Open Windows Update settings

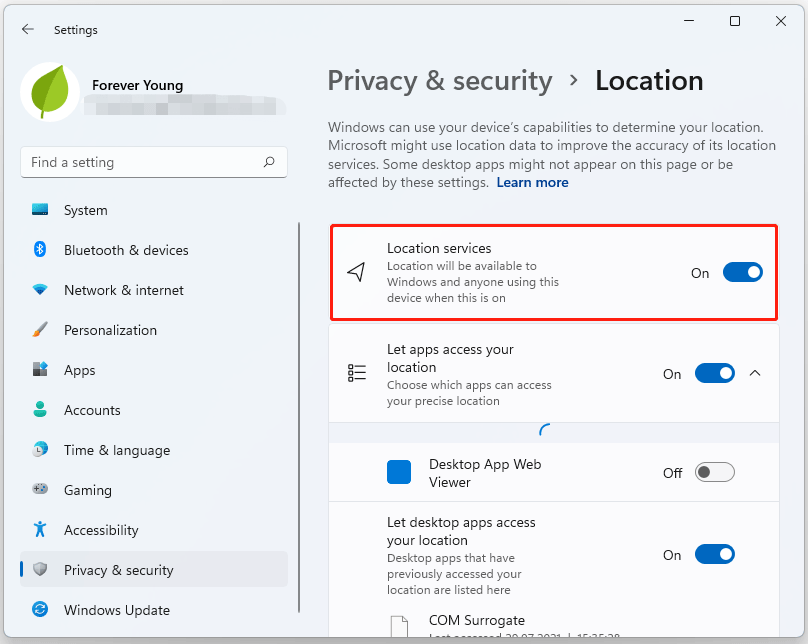point(154,610)
